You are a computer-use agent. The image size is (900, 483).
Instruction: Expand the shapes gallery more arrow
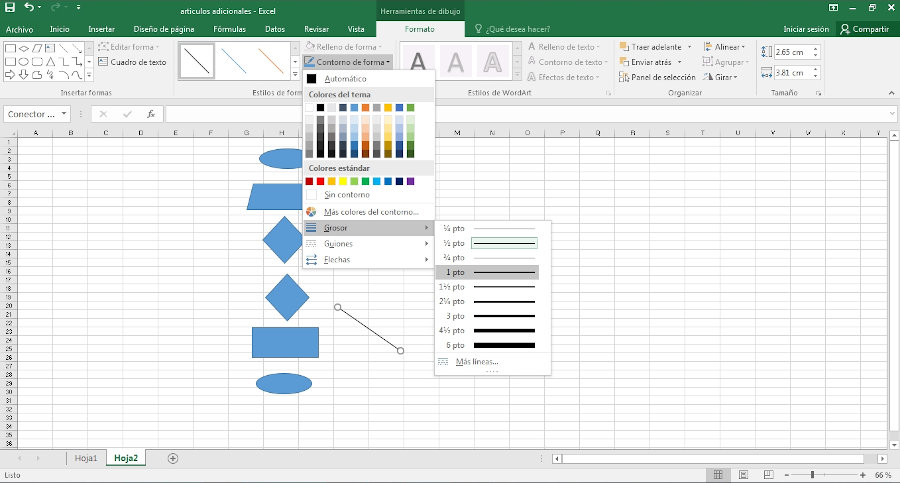click(89, 75)
